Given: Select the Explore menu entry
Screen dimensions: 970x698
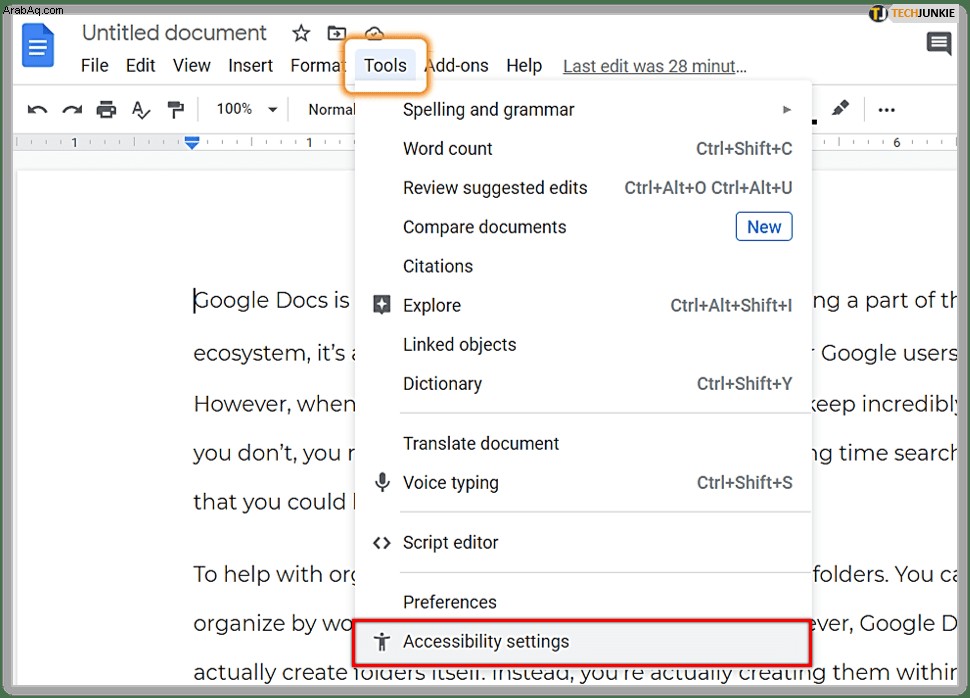Looking at the screenshot, I should 583,305.
